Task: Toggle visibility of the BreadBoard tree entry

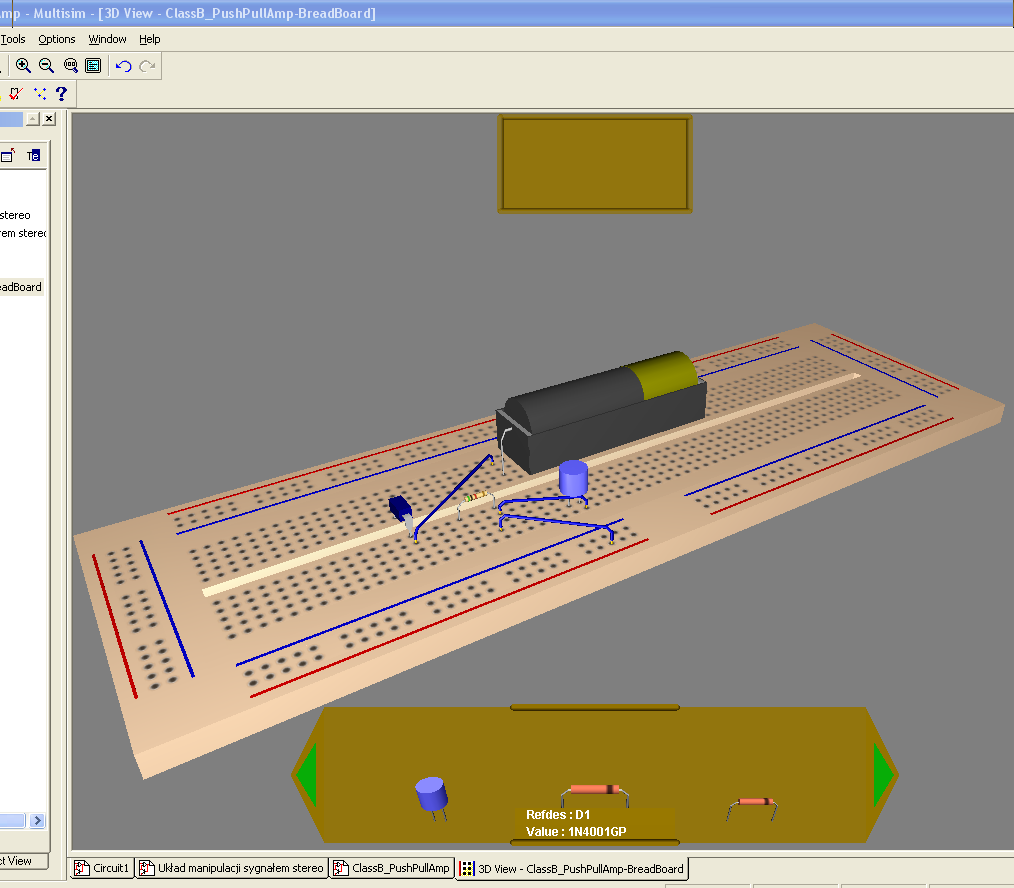Action: (x=20, y=287)
